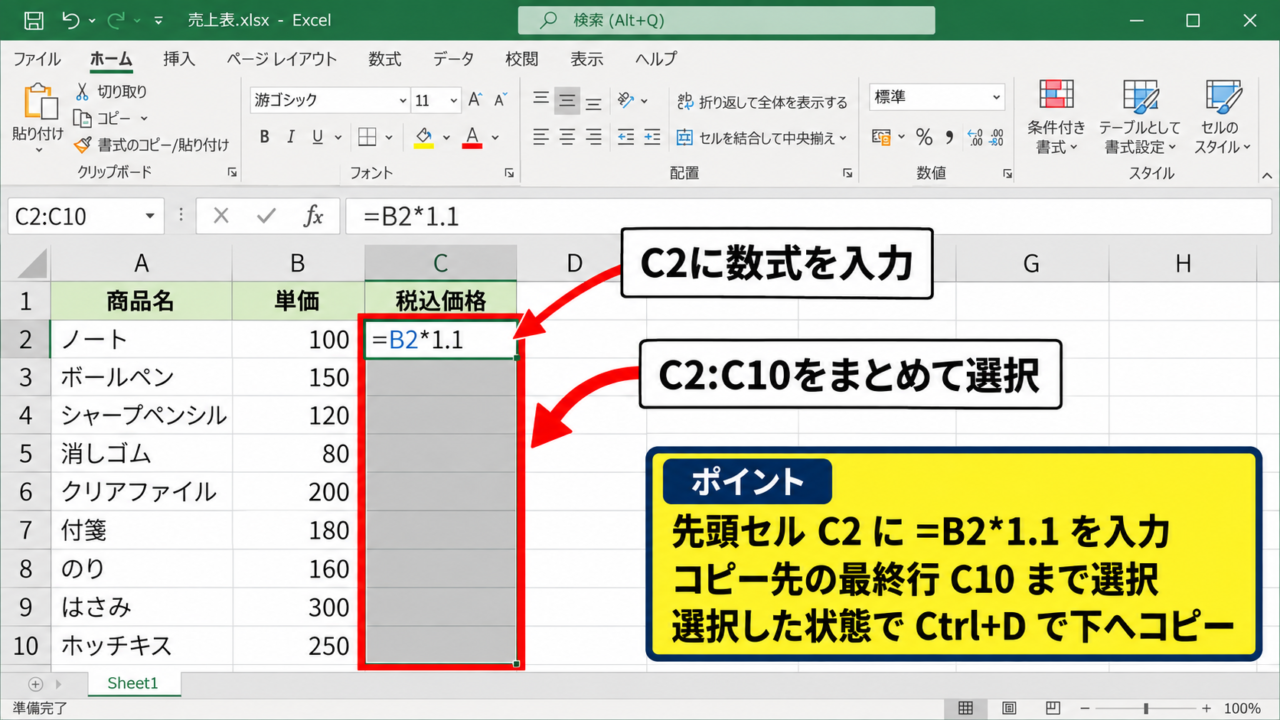This screenshot has width=1280, height=720.
Task: Switch to the 挿入 tab
Action: click(179, 59)
